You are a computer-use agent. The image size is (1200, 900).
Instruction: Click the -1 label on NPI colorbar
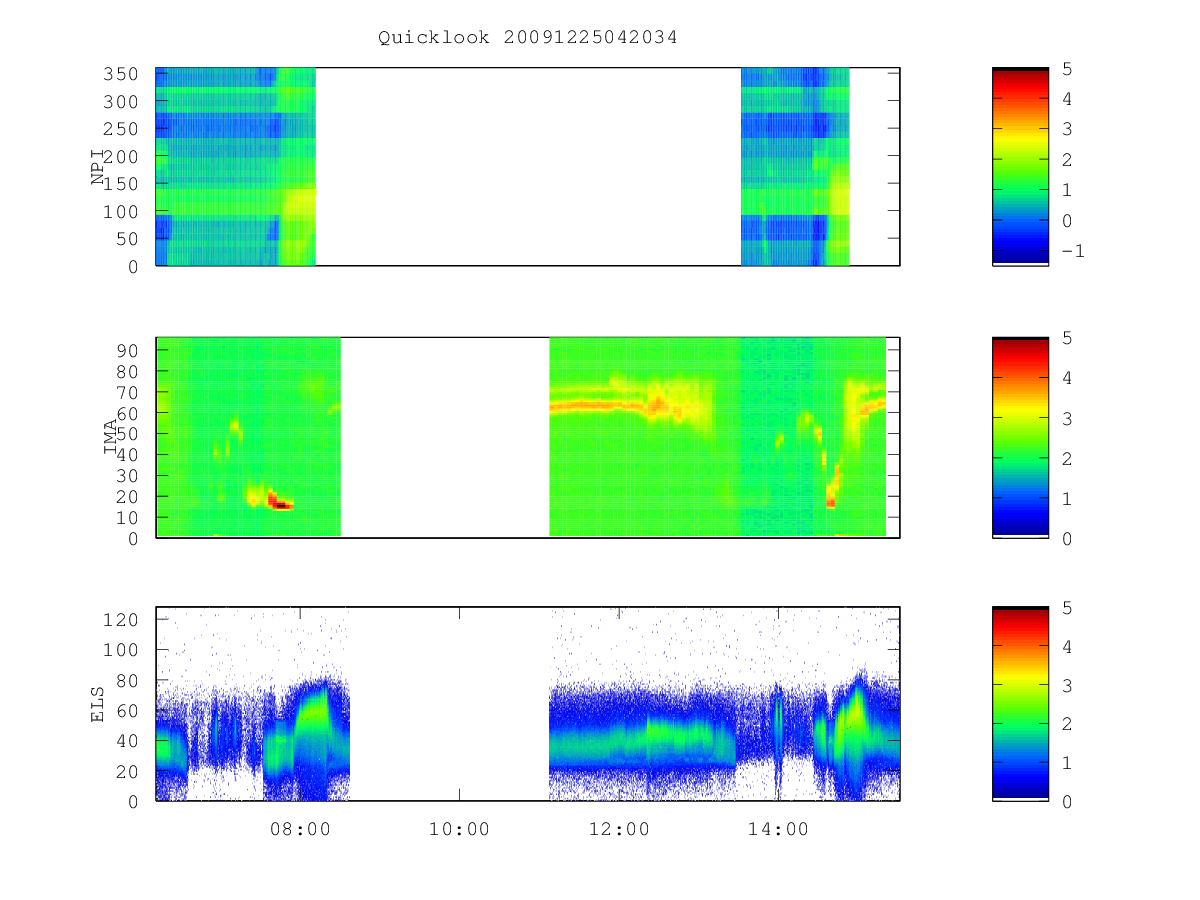pyautogui.click(x=1072, y=251)
